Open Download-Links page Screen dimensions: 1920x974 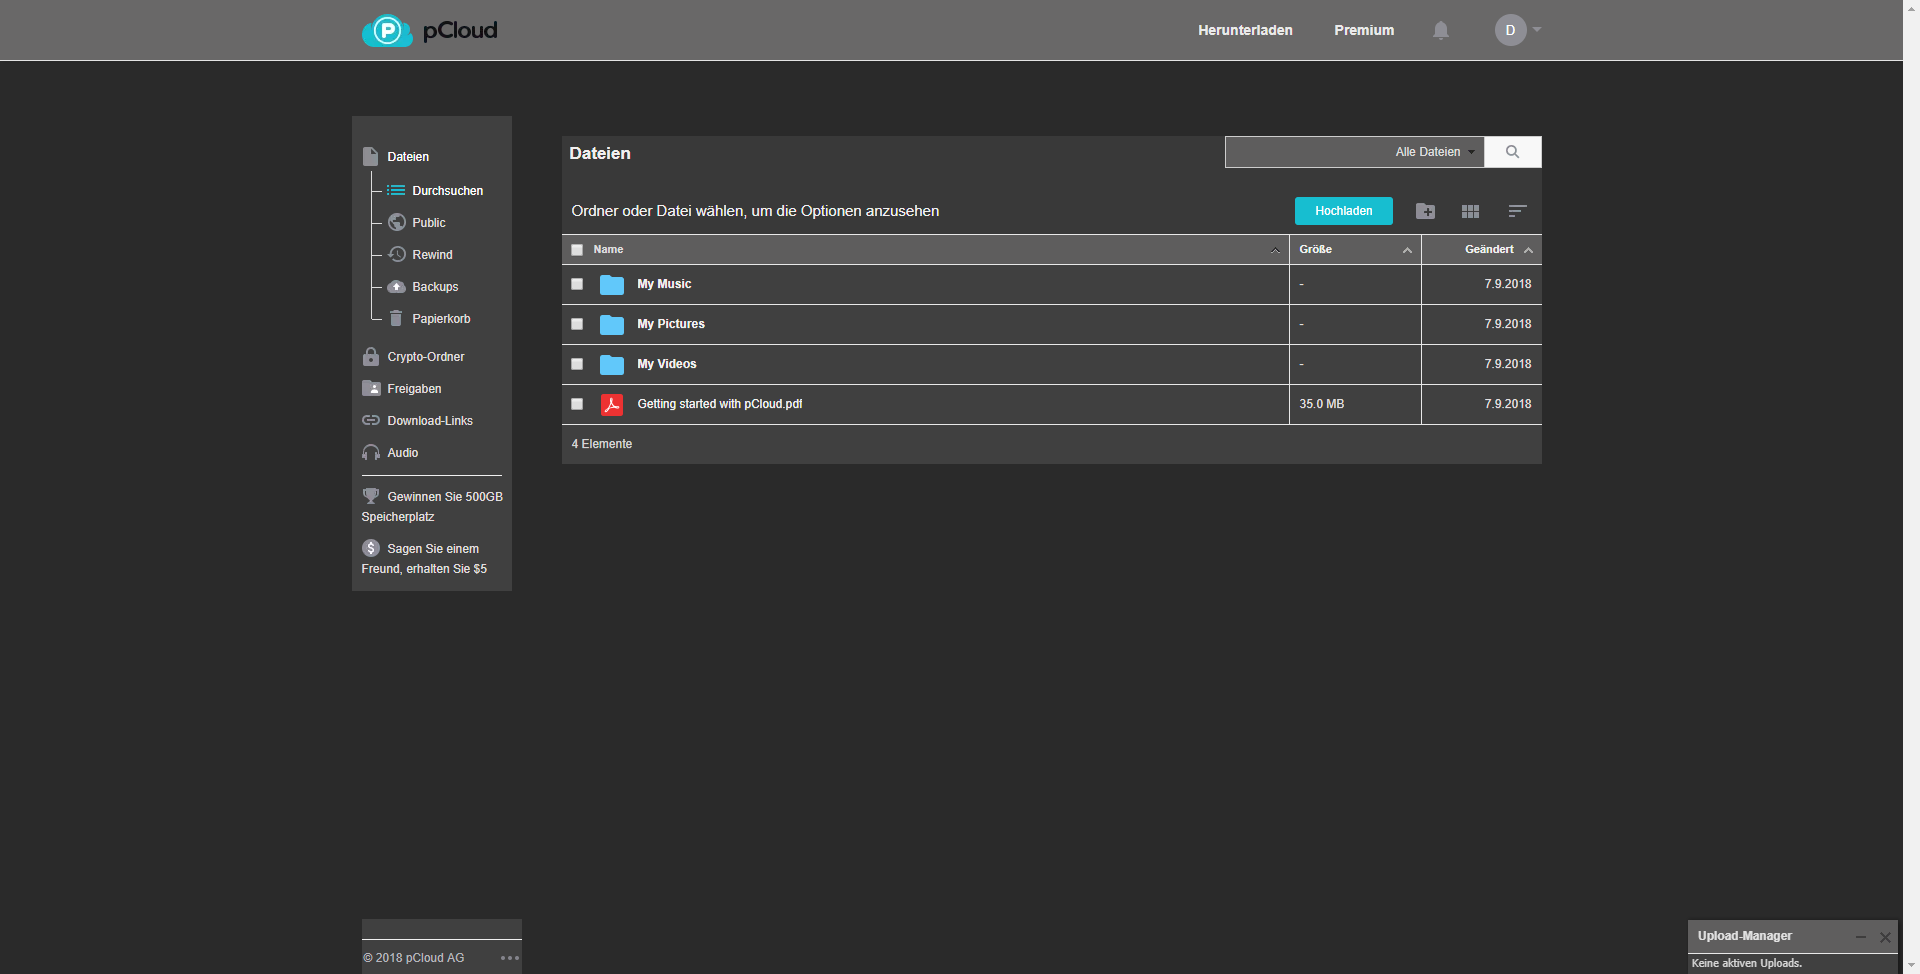pyautogui.click(x=430, y=420)
